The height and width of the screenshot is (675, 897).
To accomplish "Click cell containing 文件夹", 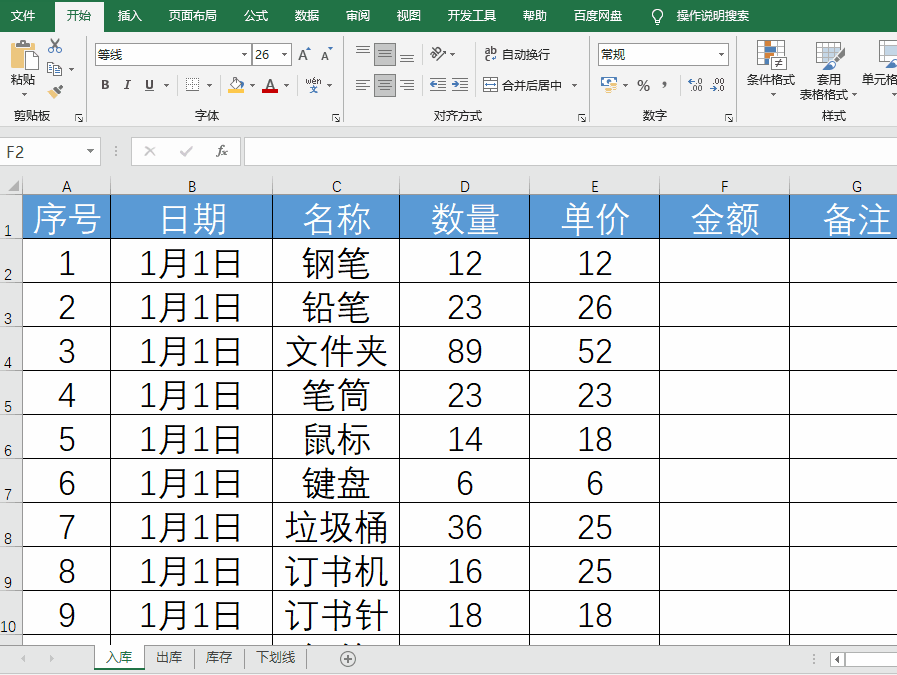I will (336, 349).
